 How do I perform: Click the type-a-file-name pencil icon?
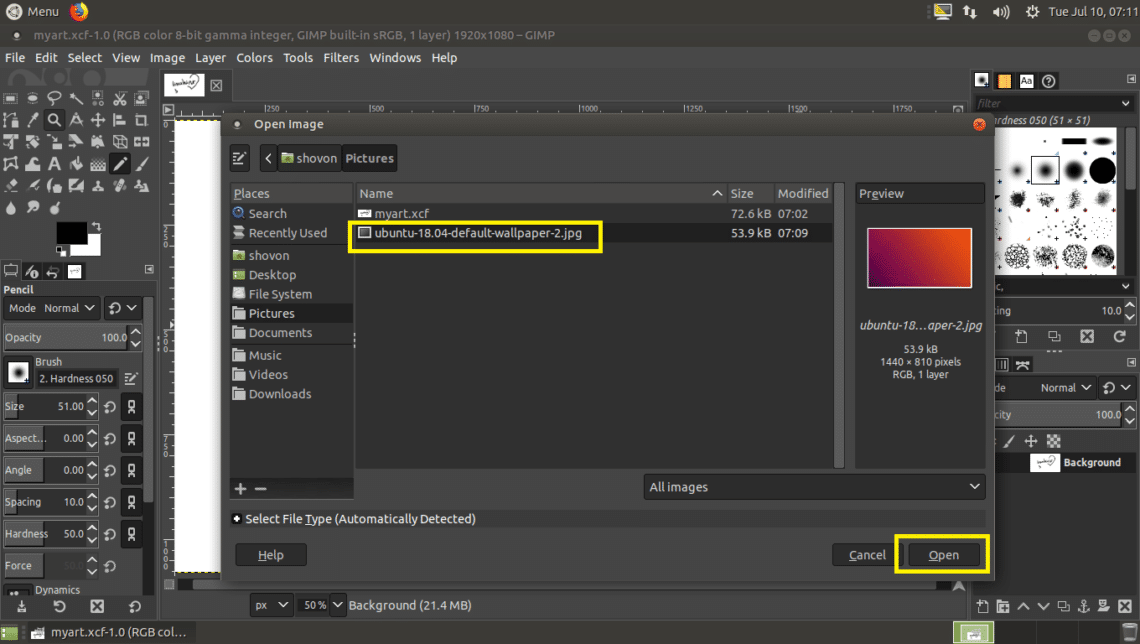pos(239,158)
